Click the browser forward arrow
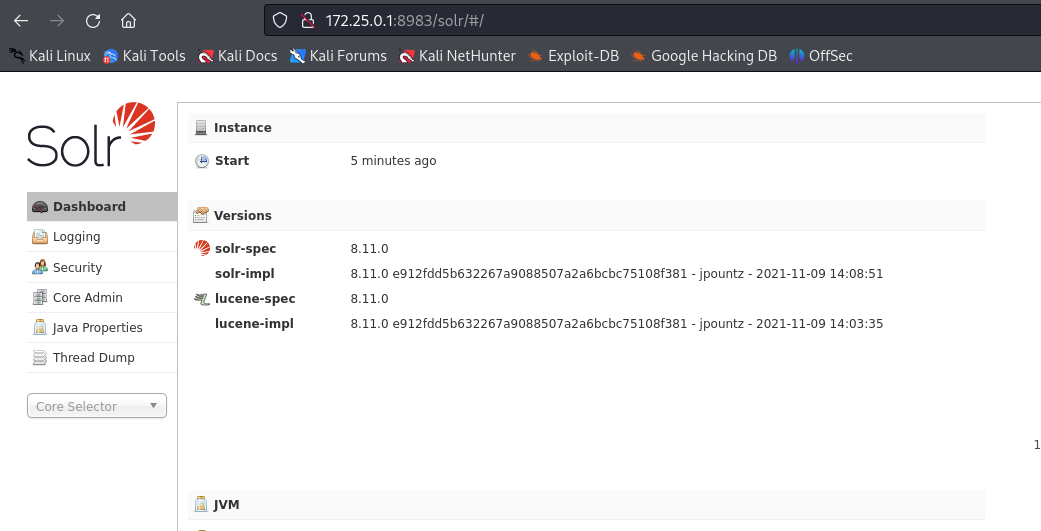The image size is (1041, 531). 57,21
